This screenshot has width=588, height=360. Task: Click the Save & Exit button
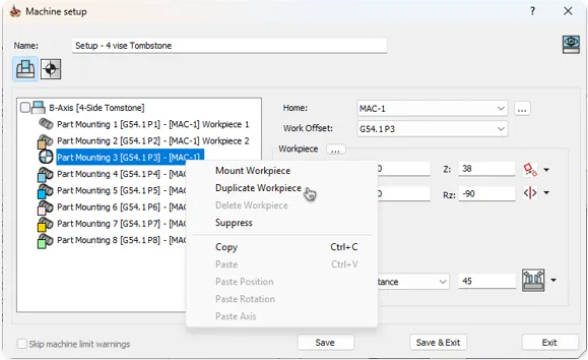point(438,342)
